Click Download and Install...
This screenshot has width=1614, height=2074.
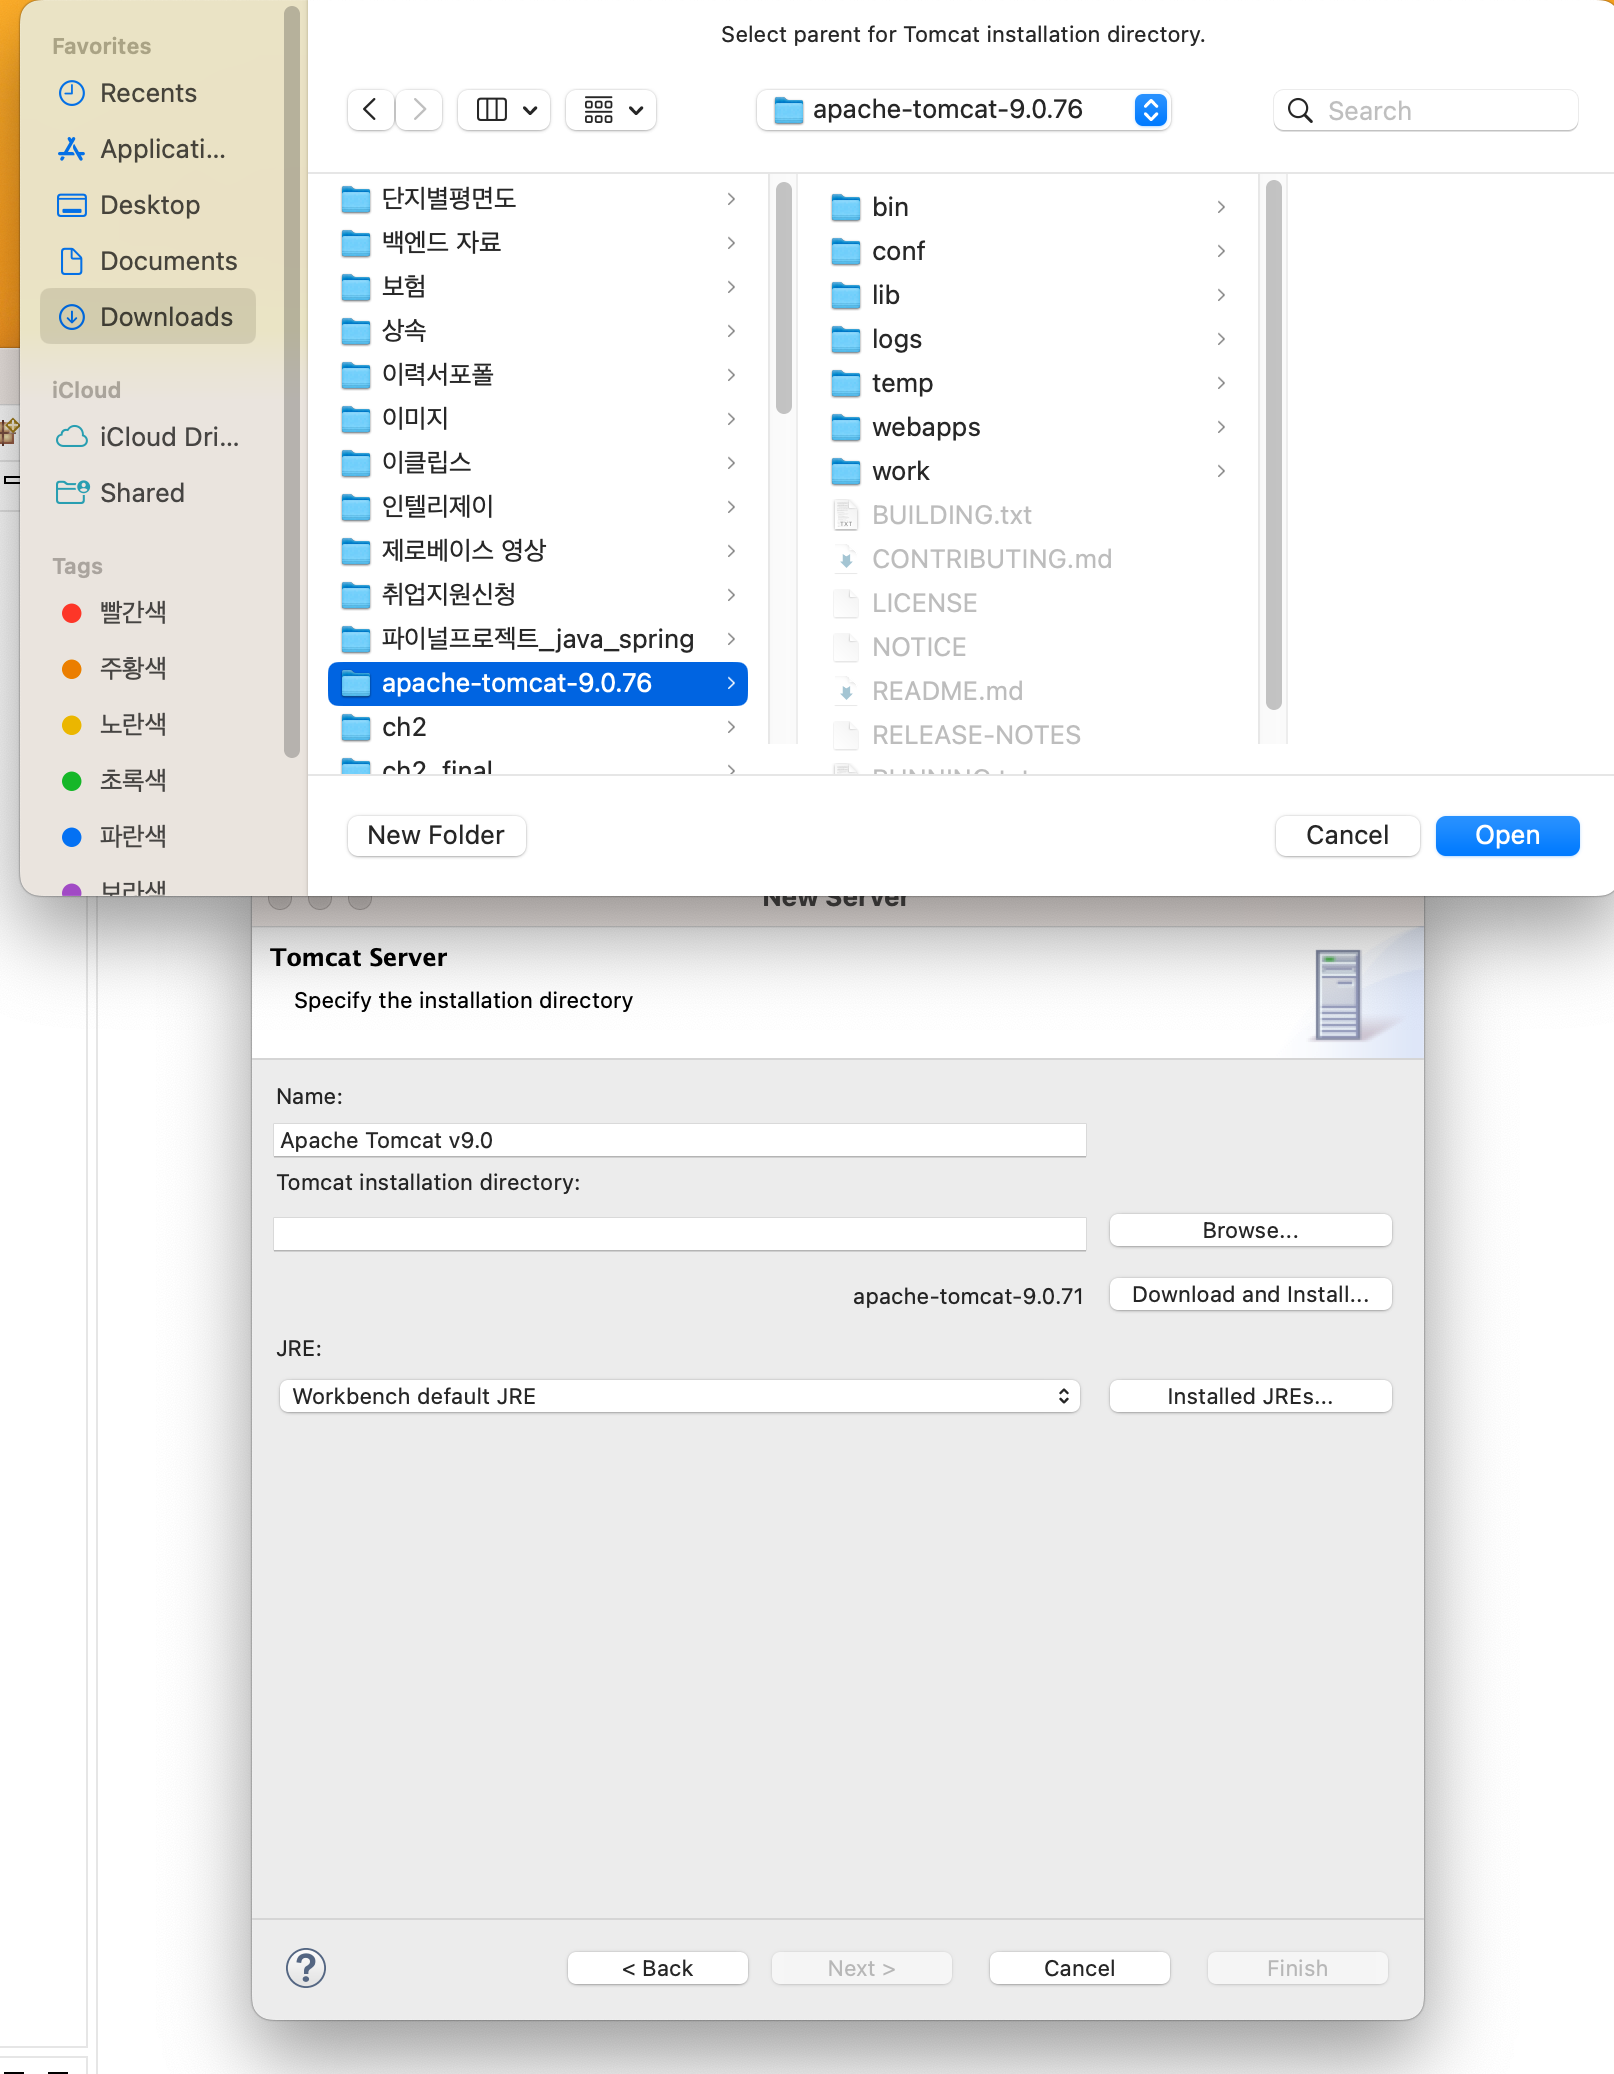coord(1250,1294)
